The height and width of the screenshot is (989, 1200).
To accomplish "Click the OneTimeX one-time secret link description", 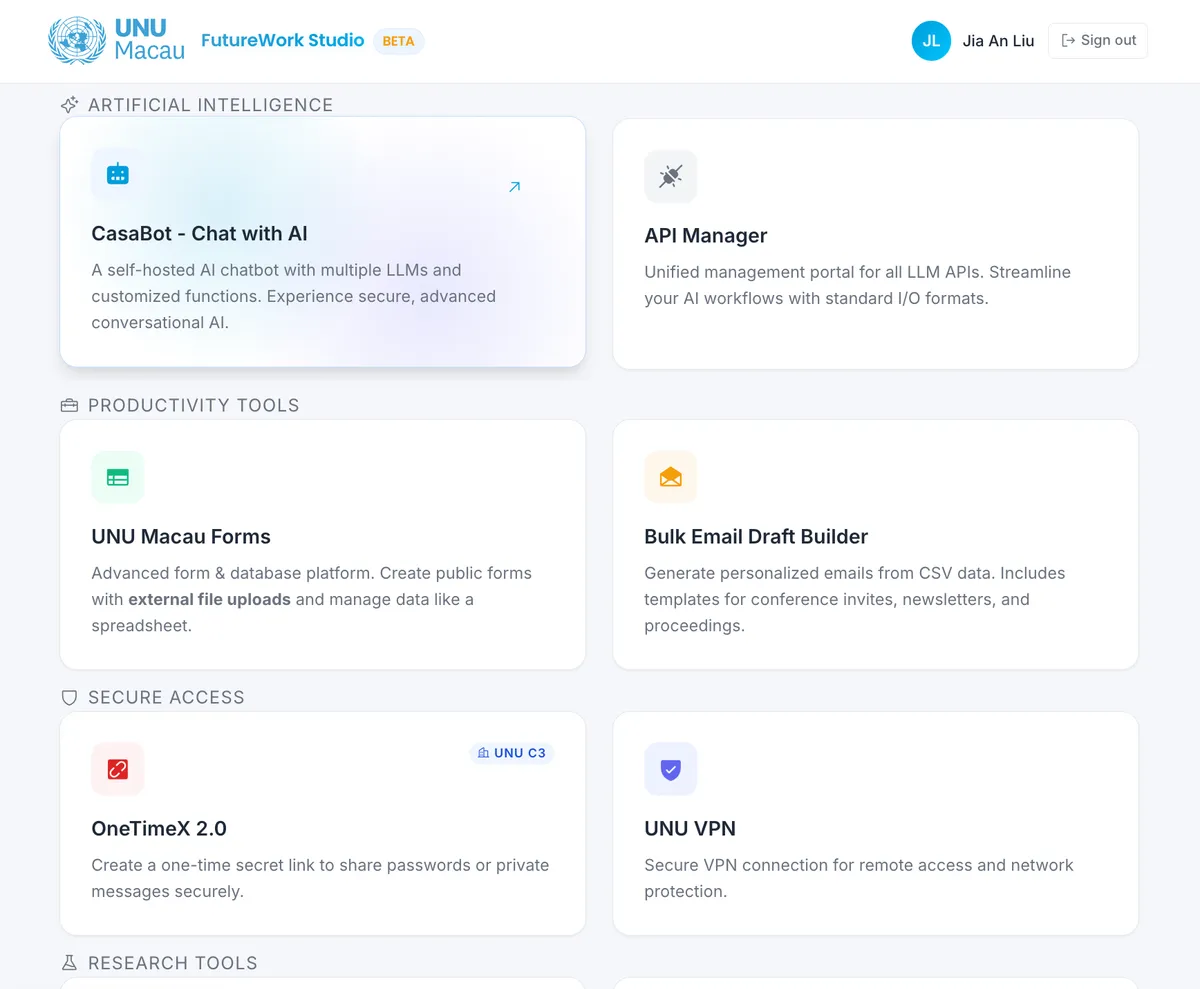I will [x=320, y=878].
